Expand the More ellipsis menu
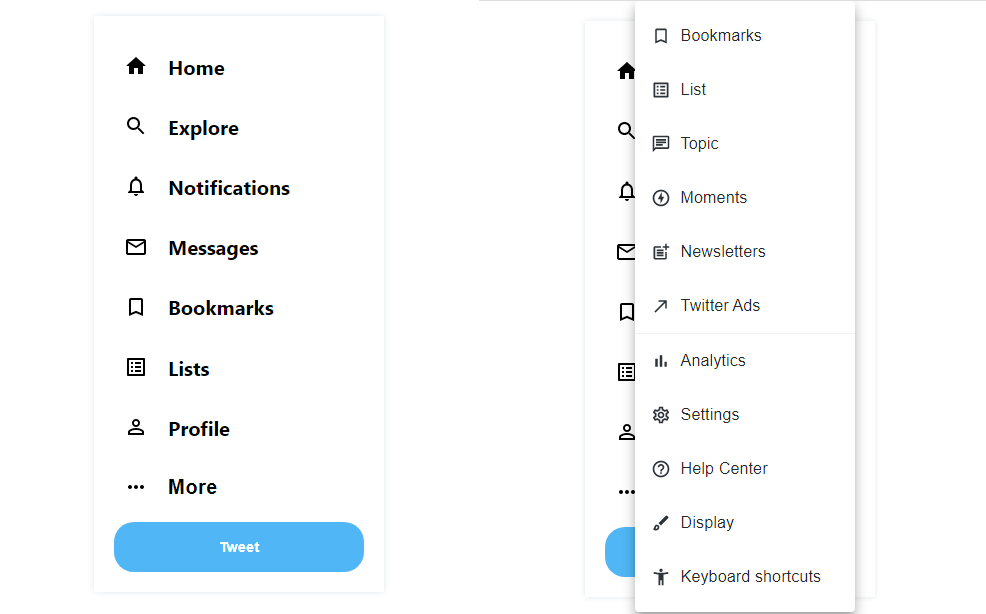The image size is (986, 614). tap(136, 487)
